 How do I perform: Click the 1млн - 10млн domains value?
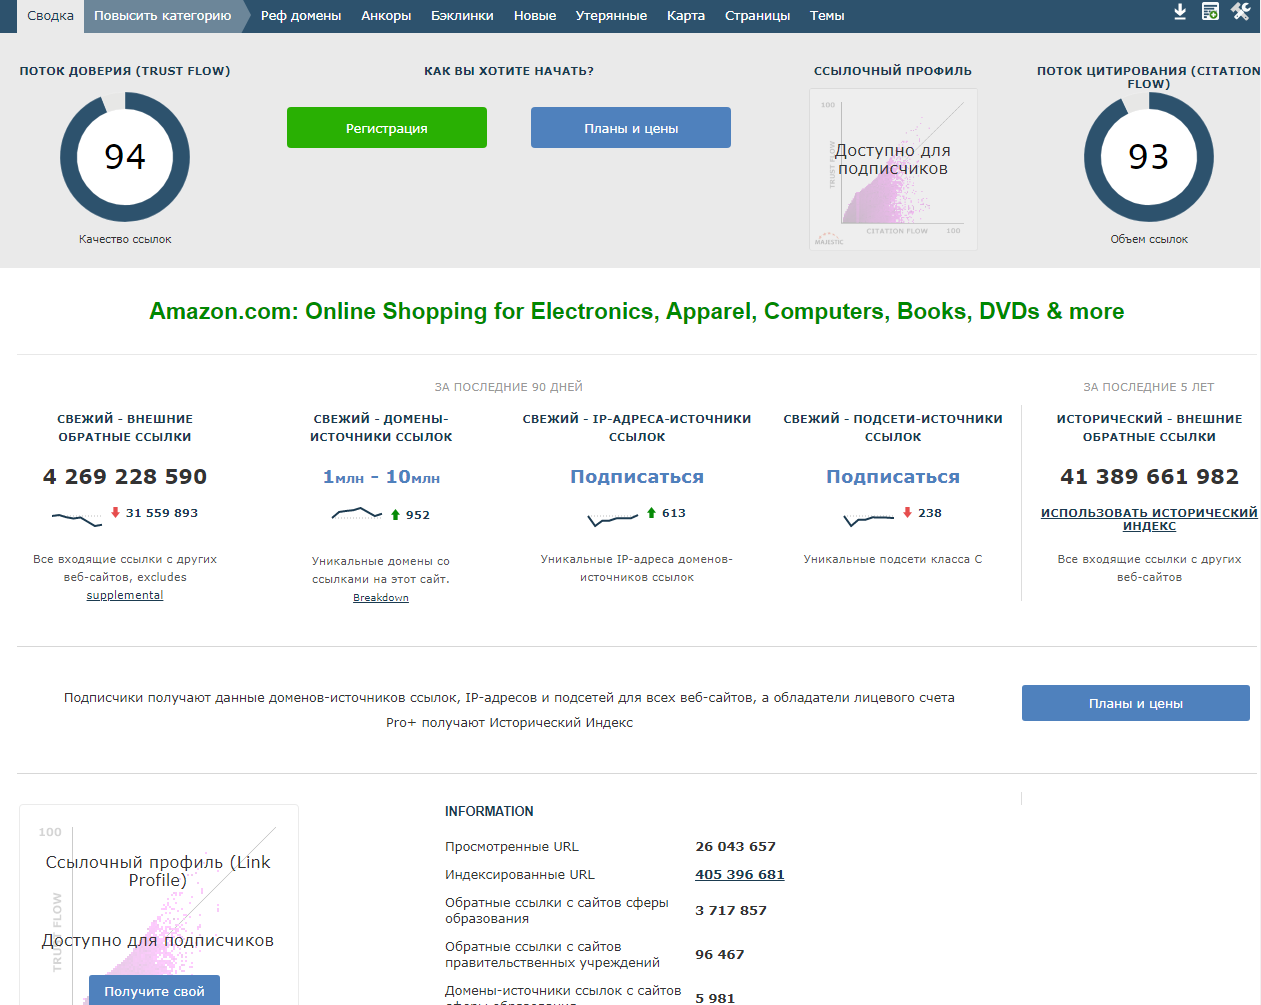coord(381,477)
